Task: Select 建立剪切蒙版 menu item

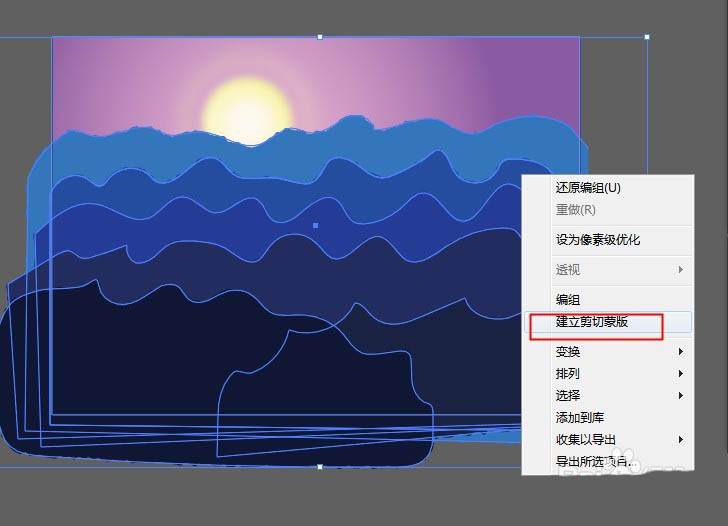Action: (x=608, y=322)
